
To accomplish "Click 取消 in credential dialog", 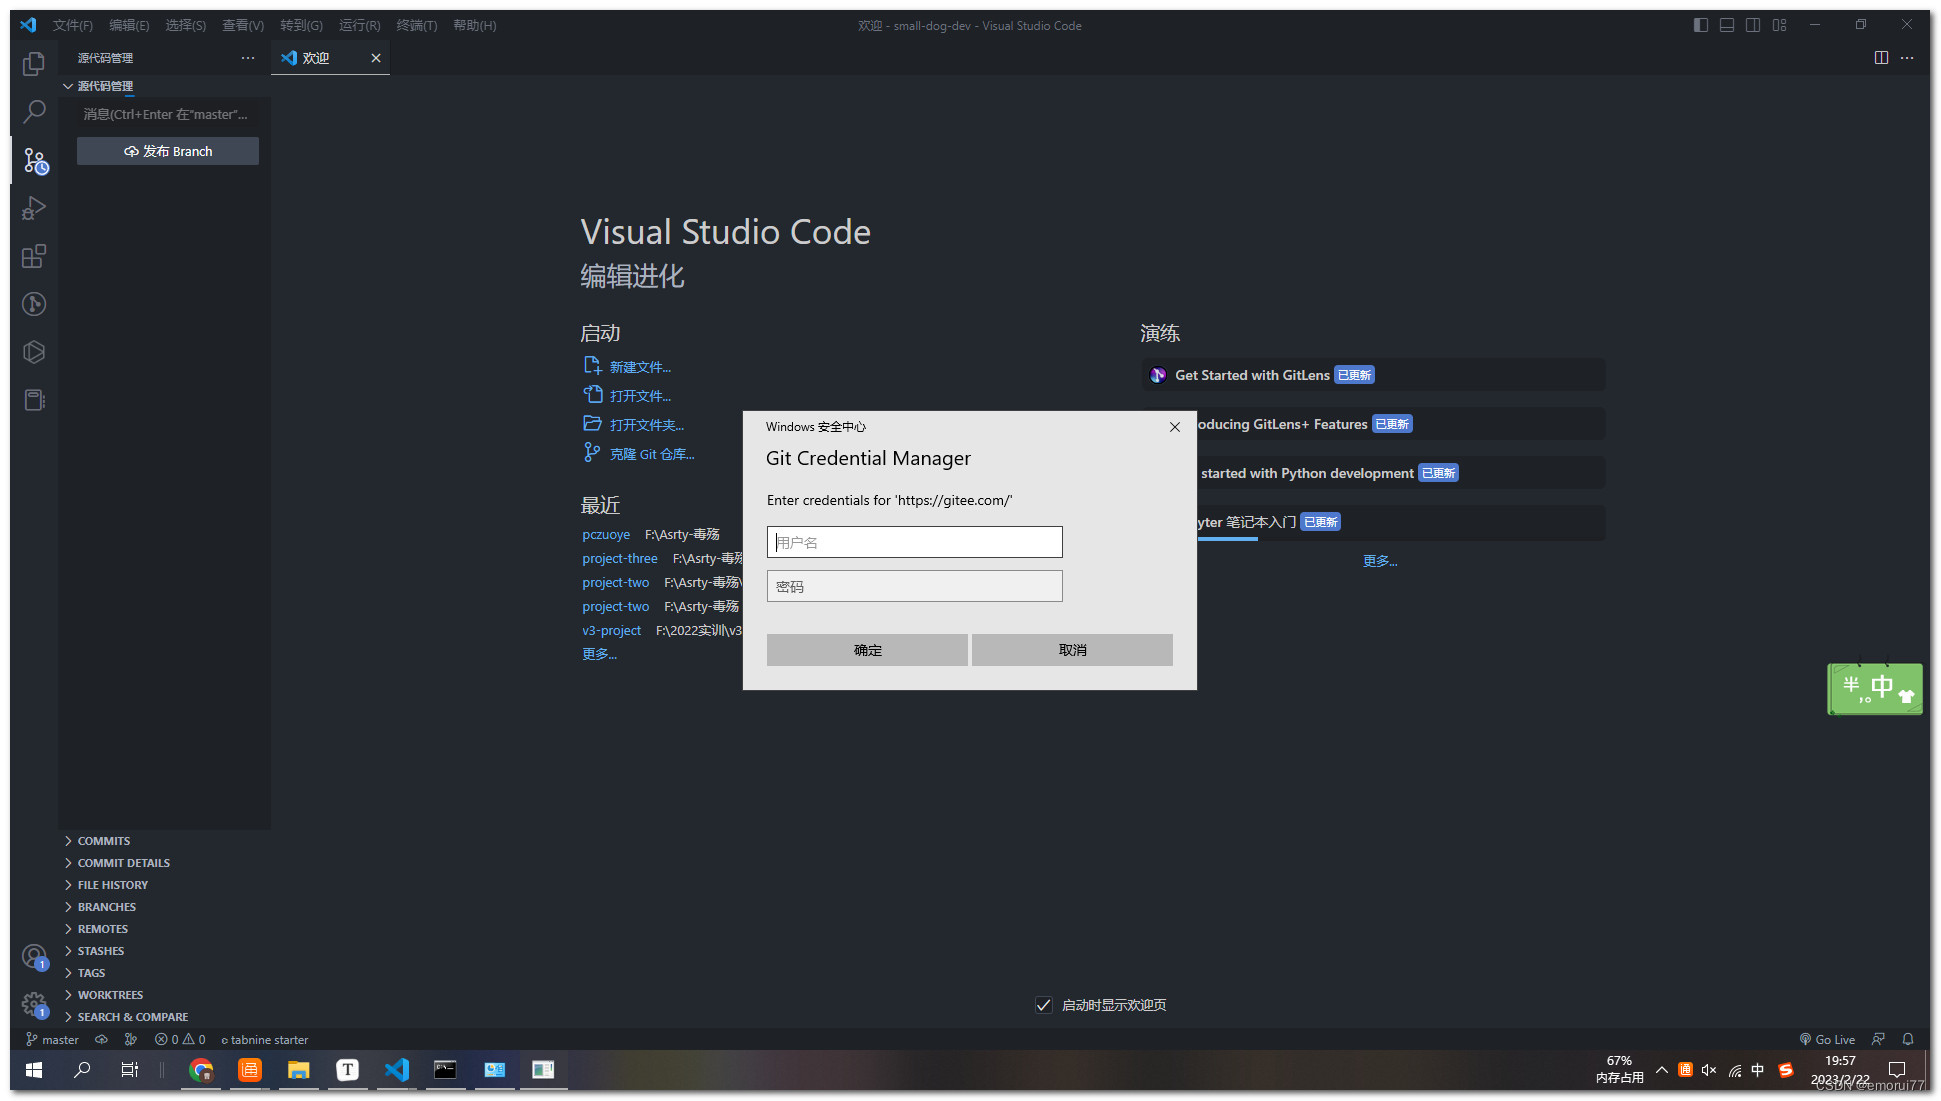I will coord(1072,650).
